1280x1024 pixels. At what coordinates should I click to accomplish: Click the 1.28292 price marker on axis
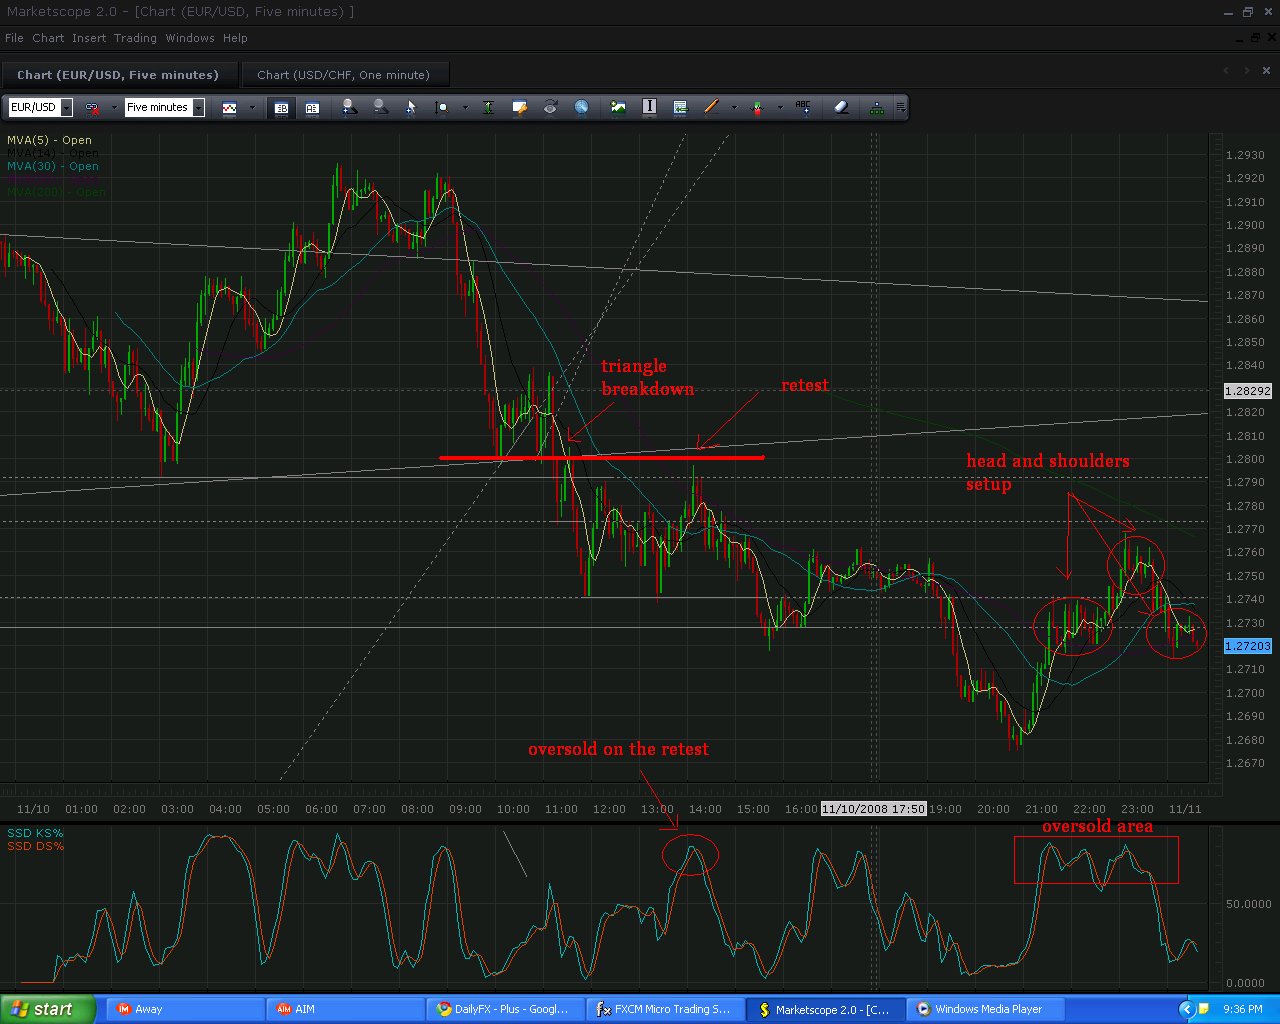pos(1248,391)
